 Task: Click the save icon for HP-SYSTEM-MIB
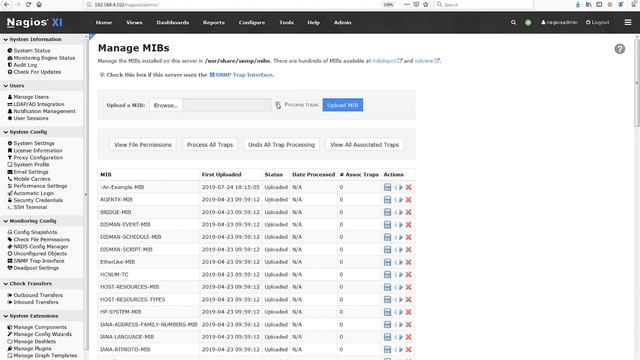(387, 312)
